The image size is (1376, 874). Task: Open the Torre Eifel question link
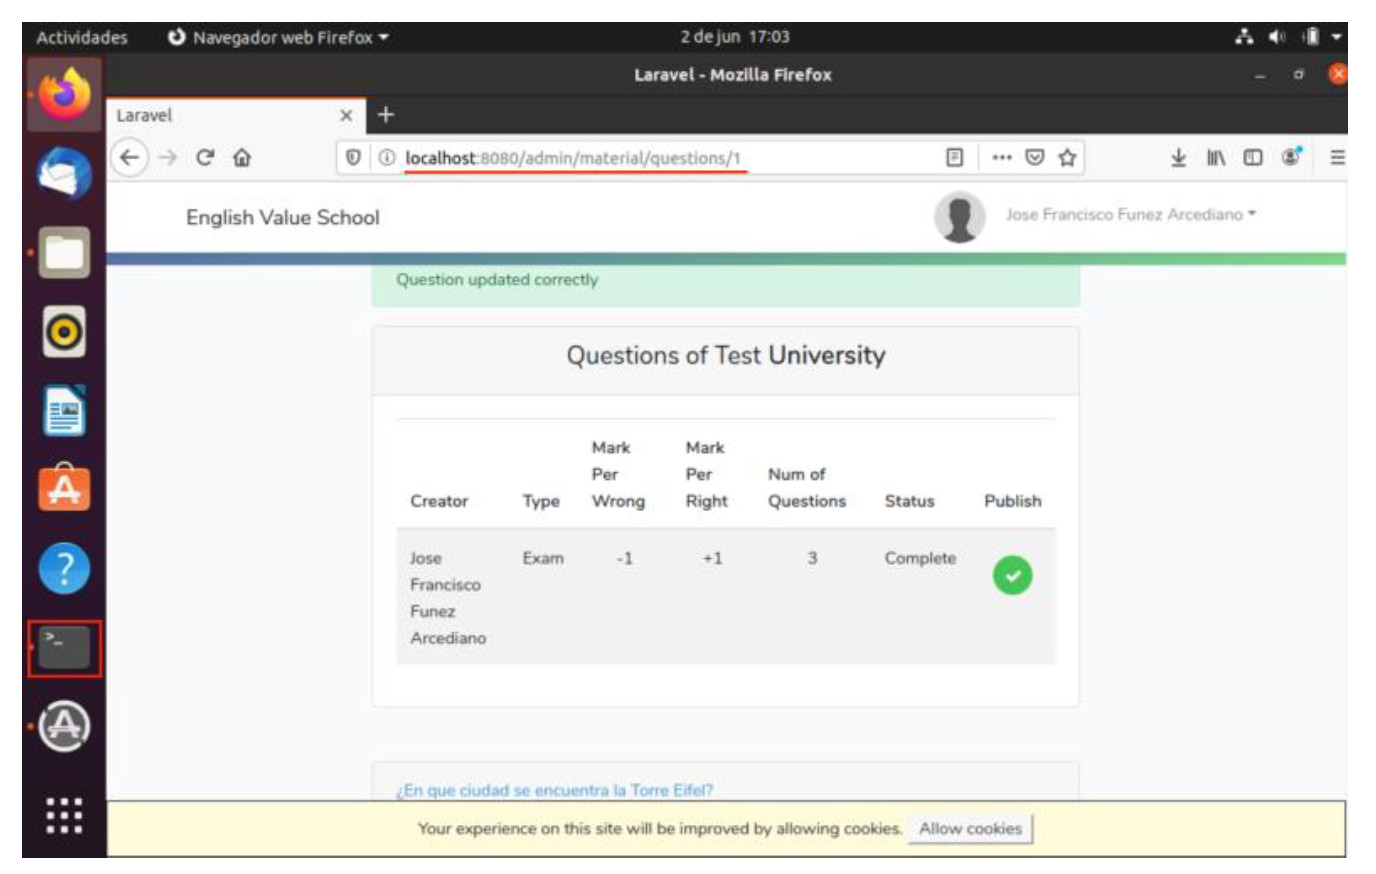(555, 790)
